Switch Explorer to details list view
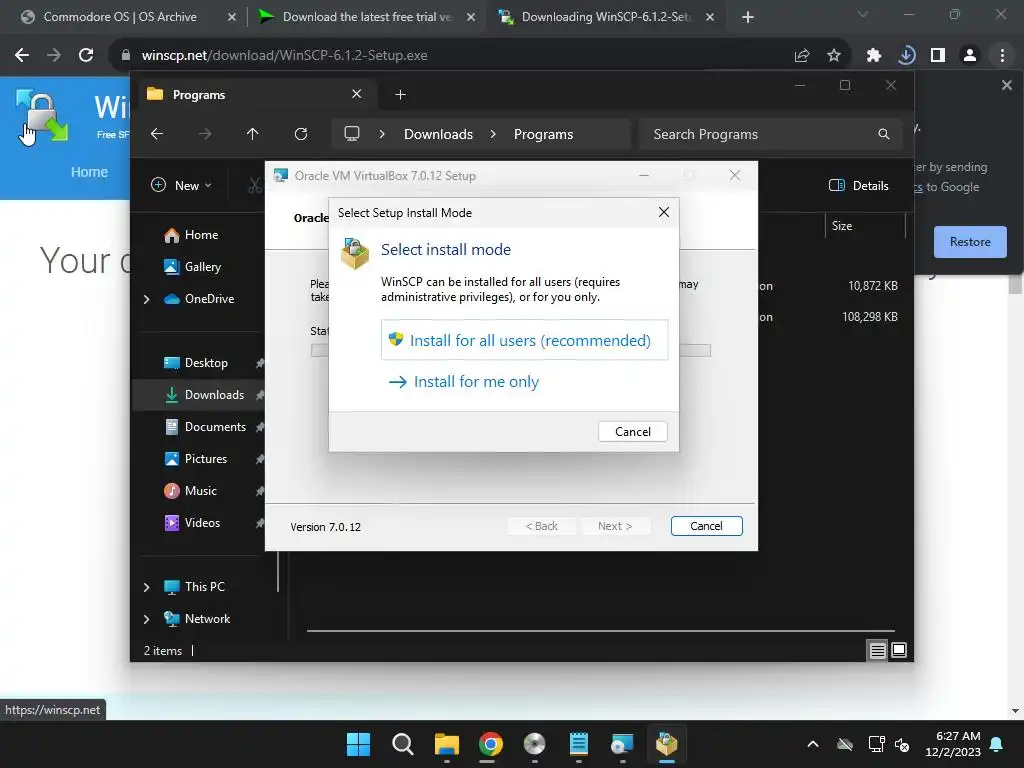The width and height of the screenshot is (1024, 768). (x=877, y=650)
